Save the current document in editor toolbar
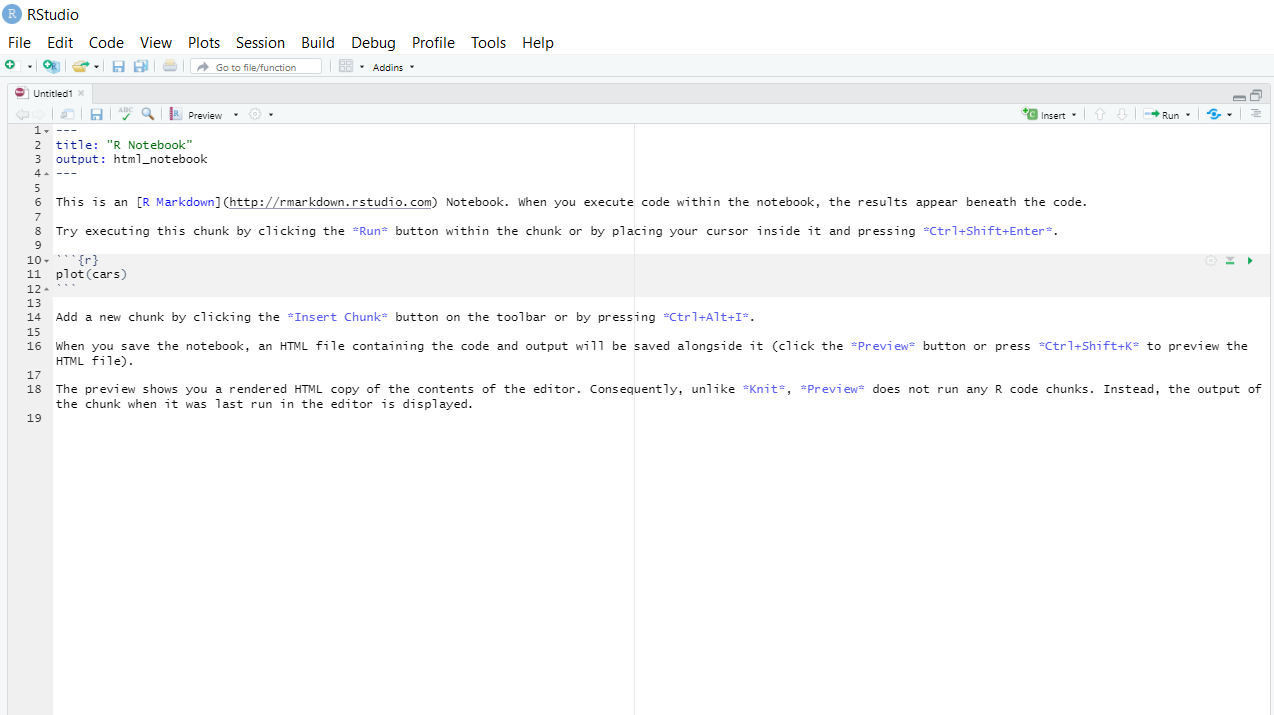The width and height of the screenshot is (1274, 715). point(97,115)
